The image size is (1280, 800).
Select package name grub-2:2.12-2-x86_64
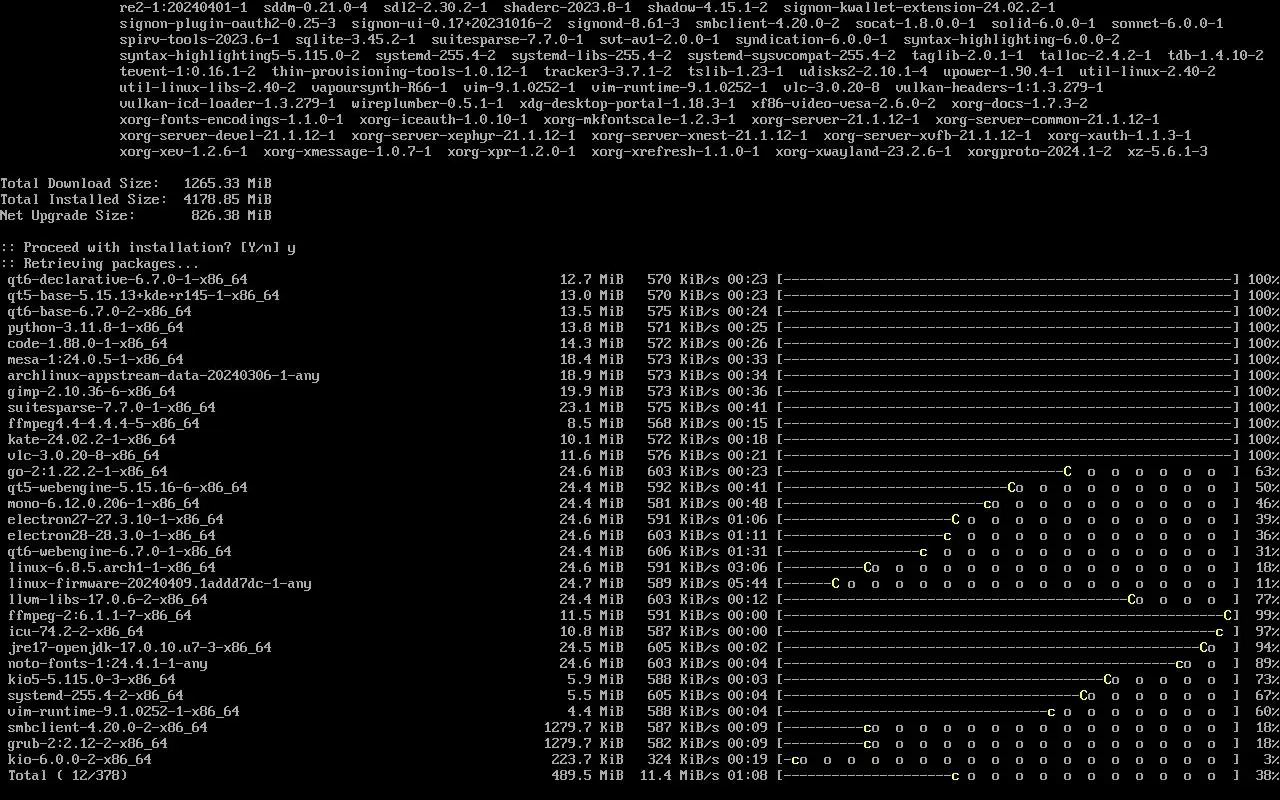point(88,743)
